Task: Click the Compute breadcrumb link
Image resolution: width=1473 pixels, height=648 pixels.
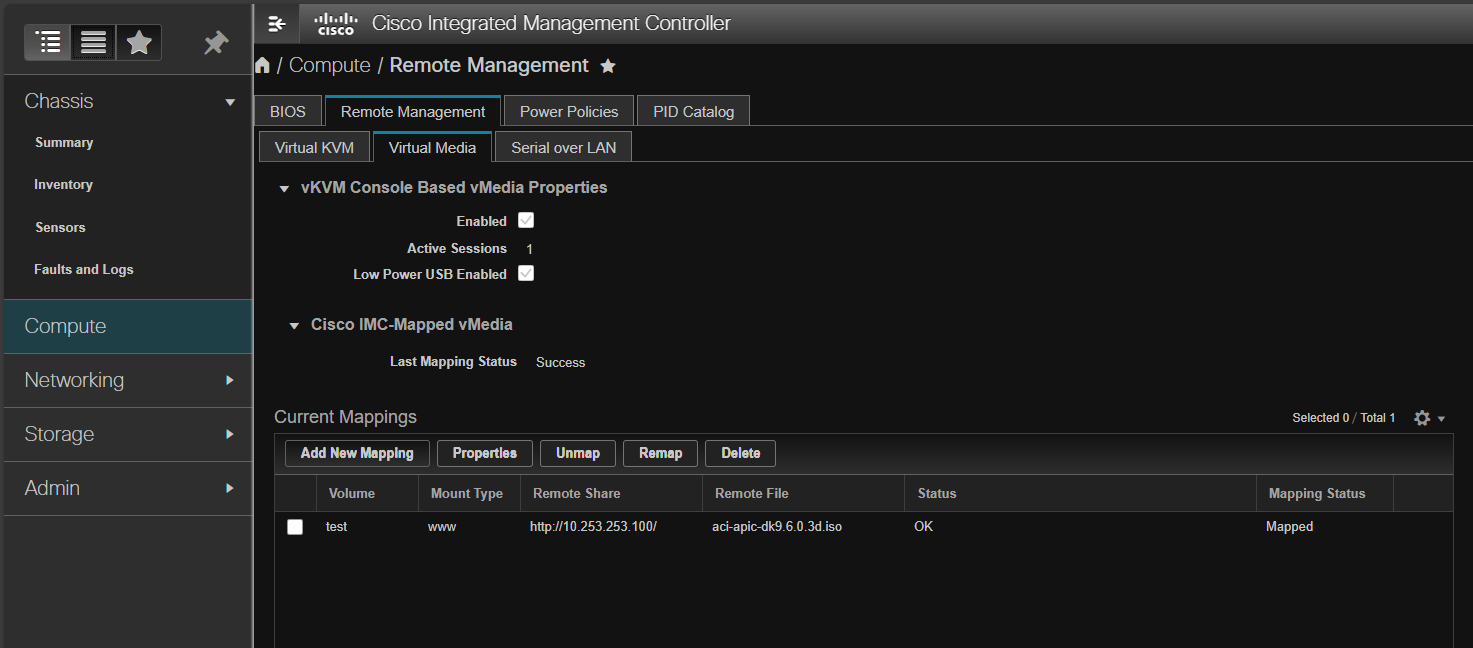Action: (x=330, y=66)
